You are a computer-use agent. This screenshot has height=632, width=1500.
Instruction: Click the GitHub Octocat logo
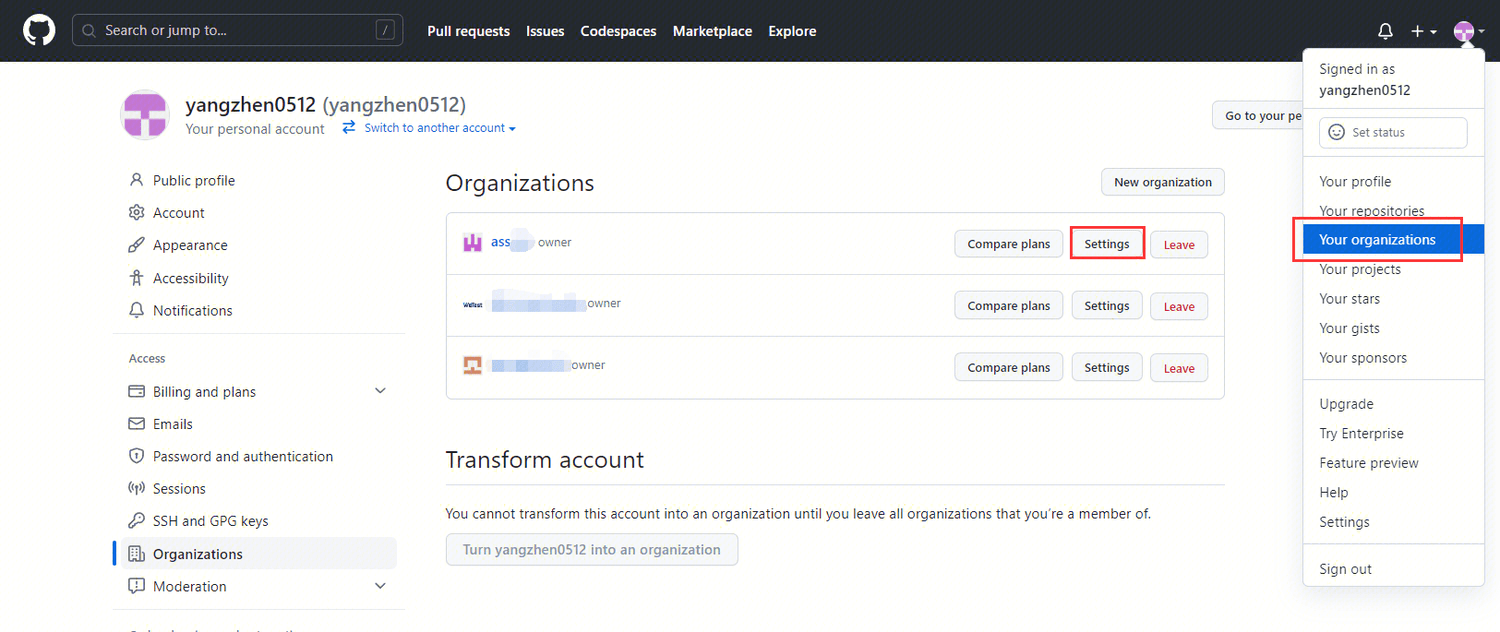39,30
